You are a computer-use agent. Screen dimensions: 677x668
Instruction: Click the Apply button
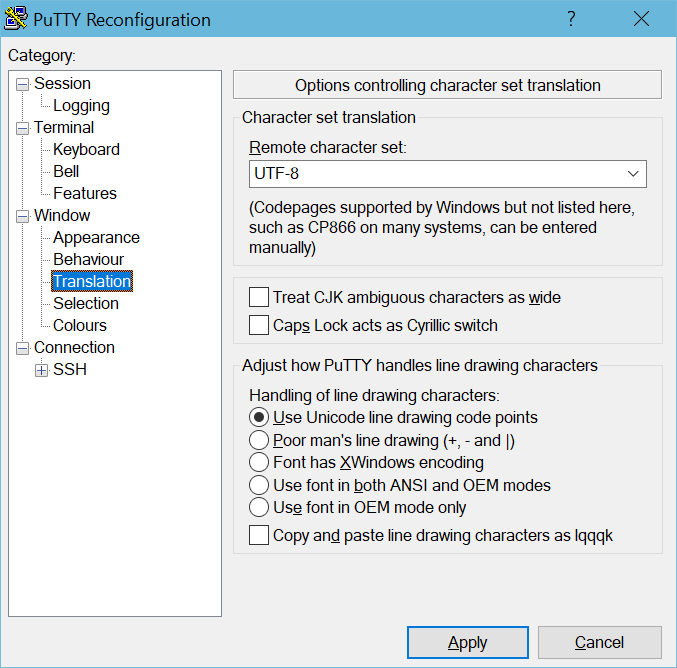(x=468, y=643)
